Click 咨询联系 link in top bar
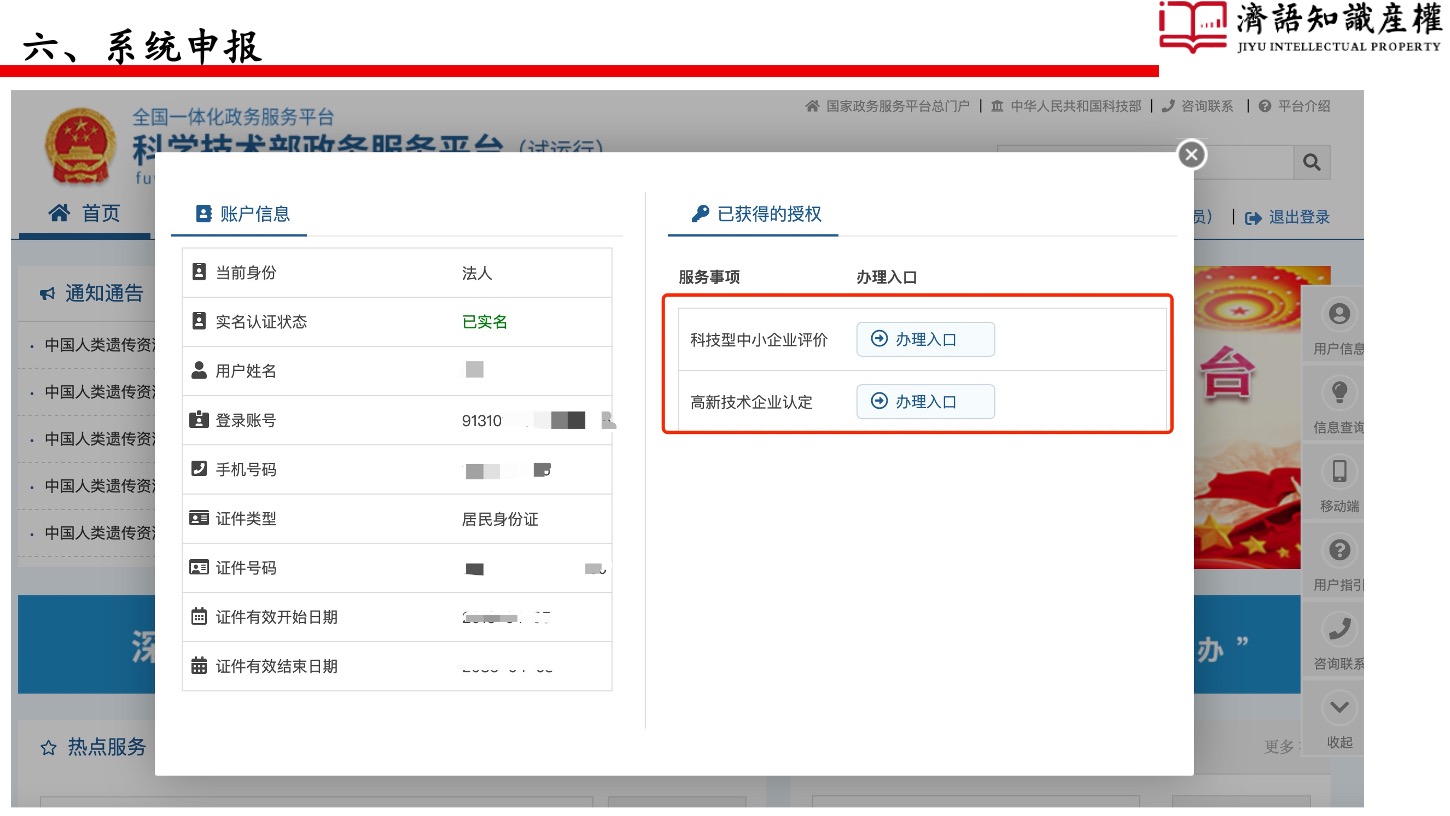The height and width of the screenshot is (816, 1450). (1198, 106)
